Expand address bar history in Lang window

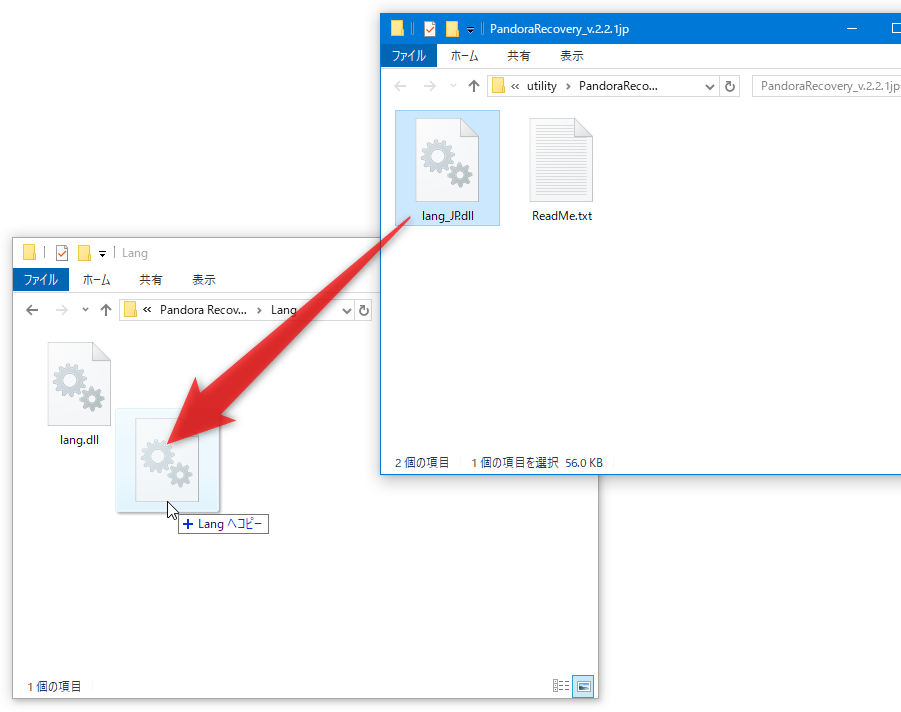[346, 310]
